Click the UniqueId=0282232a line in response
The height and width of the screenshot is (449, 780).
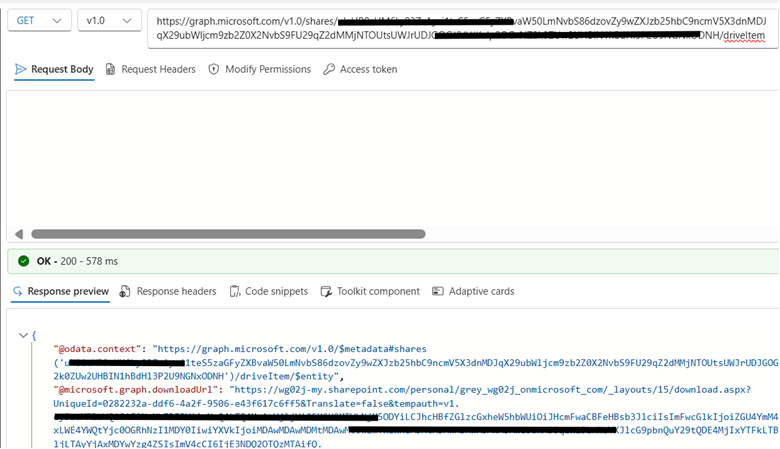coord(256,404)
